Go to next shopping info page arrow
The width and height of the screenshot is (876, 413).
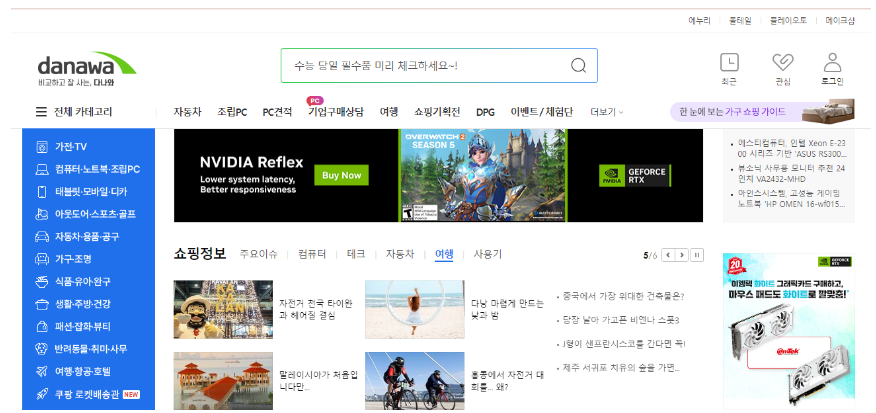pyautogui.click(x=682, y=255)
